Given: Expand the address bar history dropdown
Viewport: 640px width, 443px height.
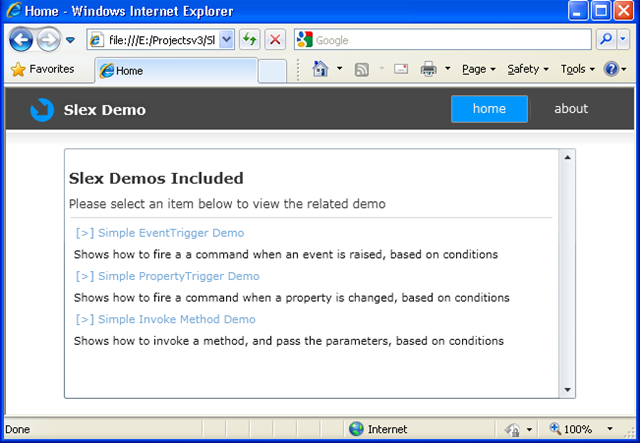Looking at the screenshot, I should point(227,40).
